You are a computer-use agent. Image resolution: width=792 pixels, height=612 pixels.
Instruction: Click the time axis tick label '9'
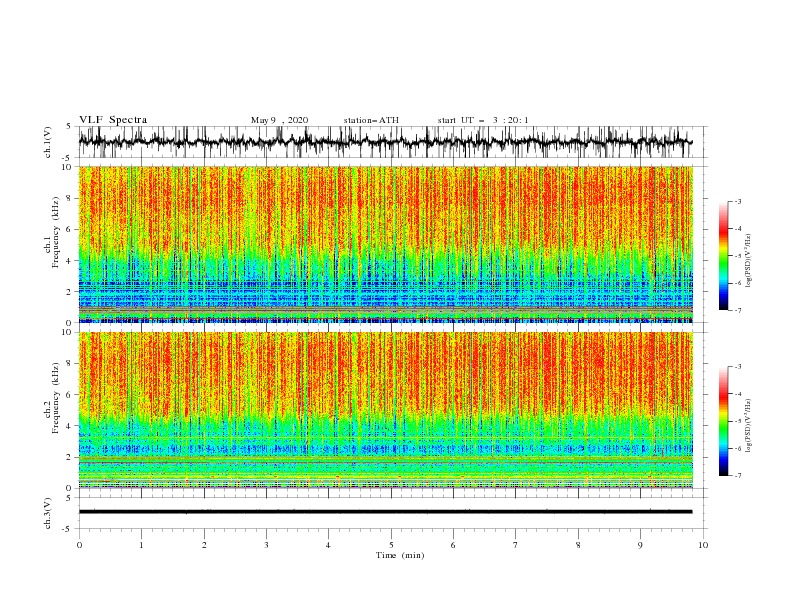(640, 545)
